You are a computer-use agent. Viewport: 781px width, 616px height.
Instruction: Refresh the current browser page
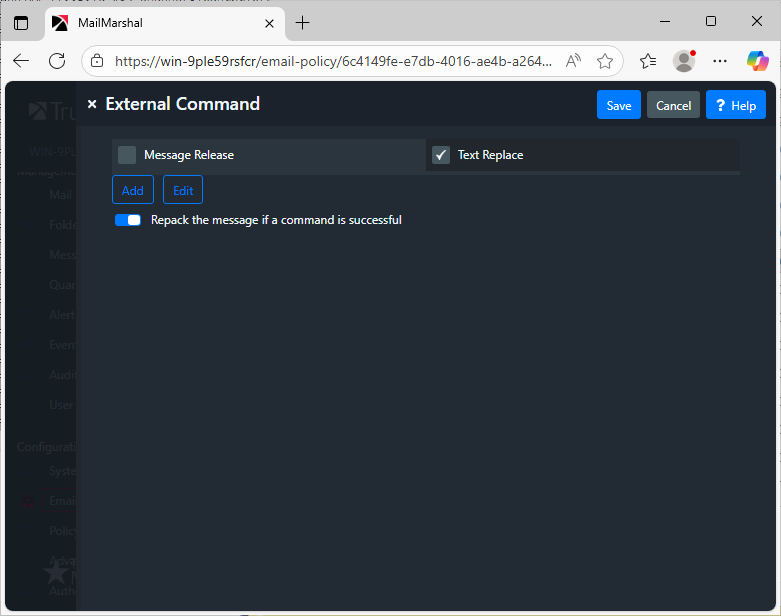click(57, 61)
